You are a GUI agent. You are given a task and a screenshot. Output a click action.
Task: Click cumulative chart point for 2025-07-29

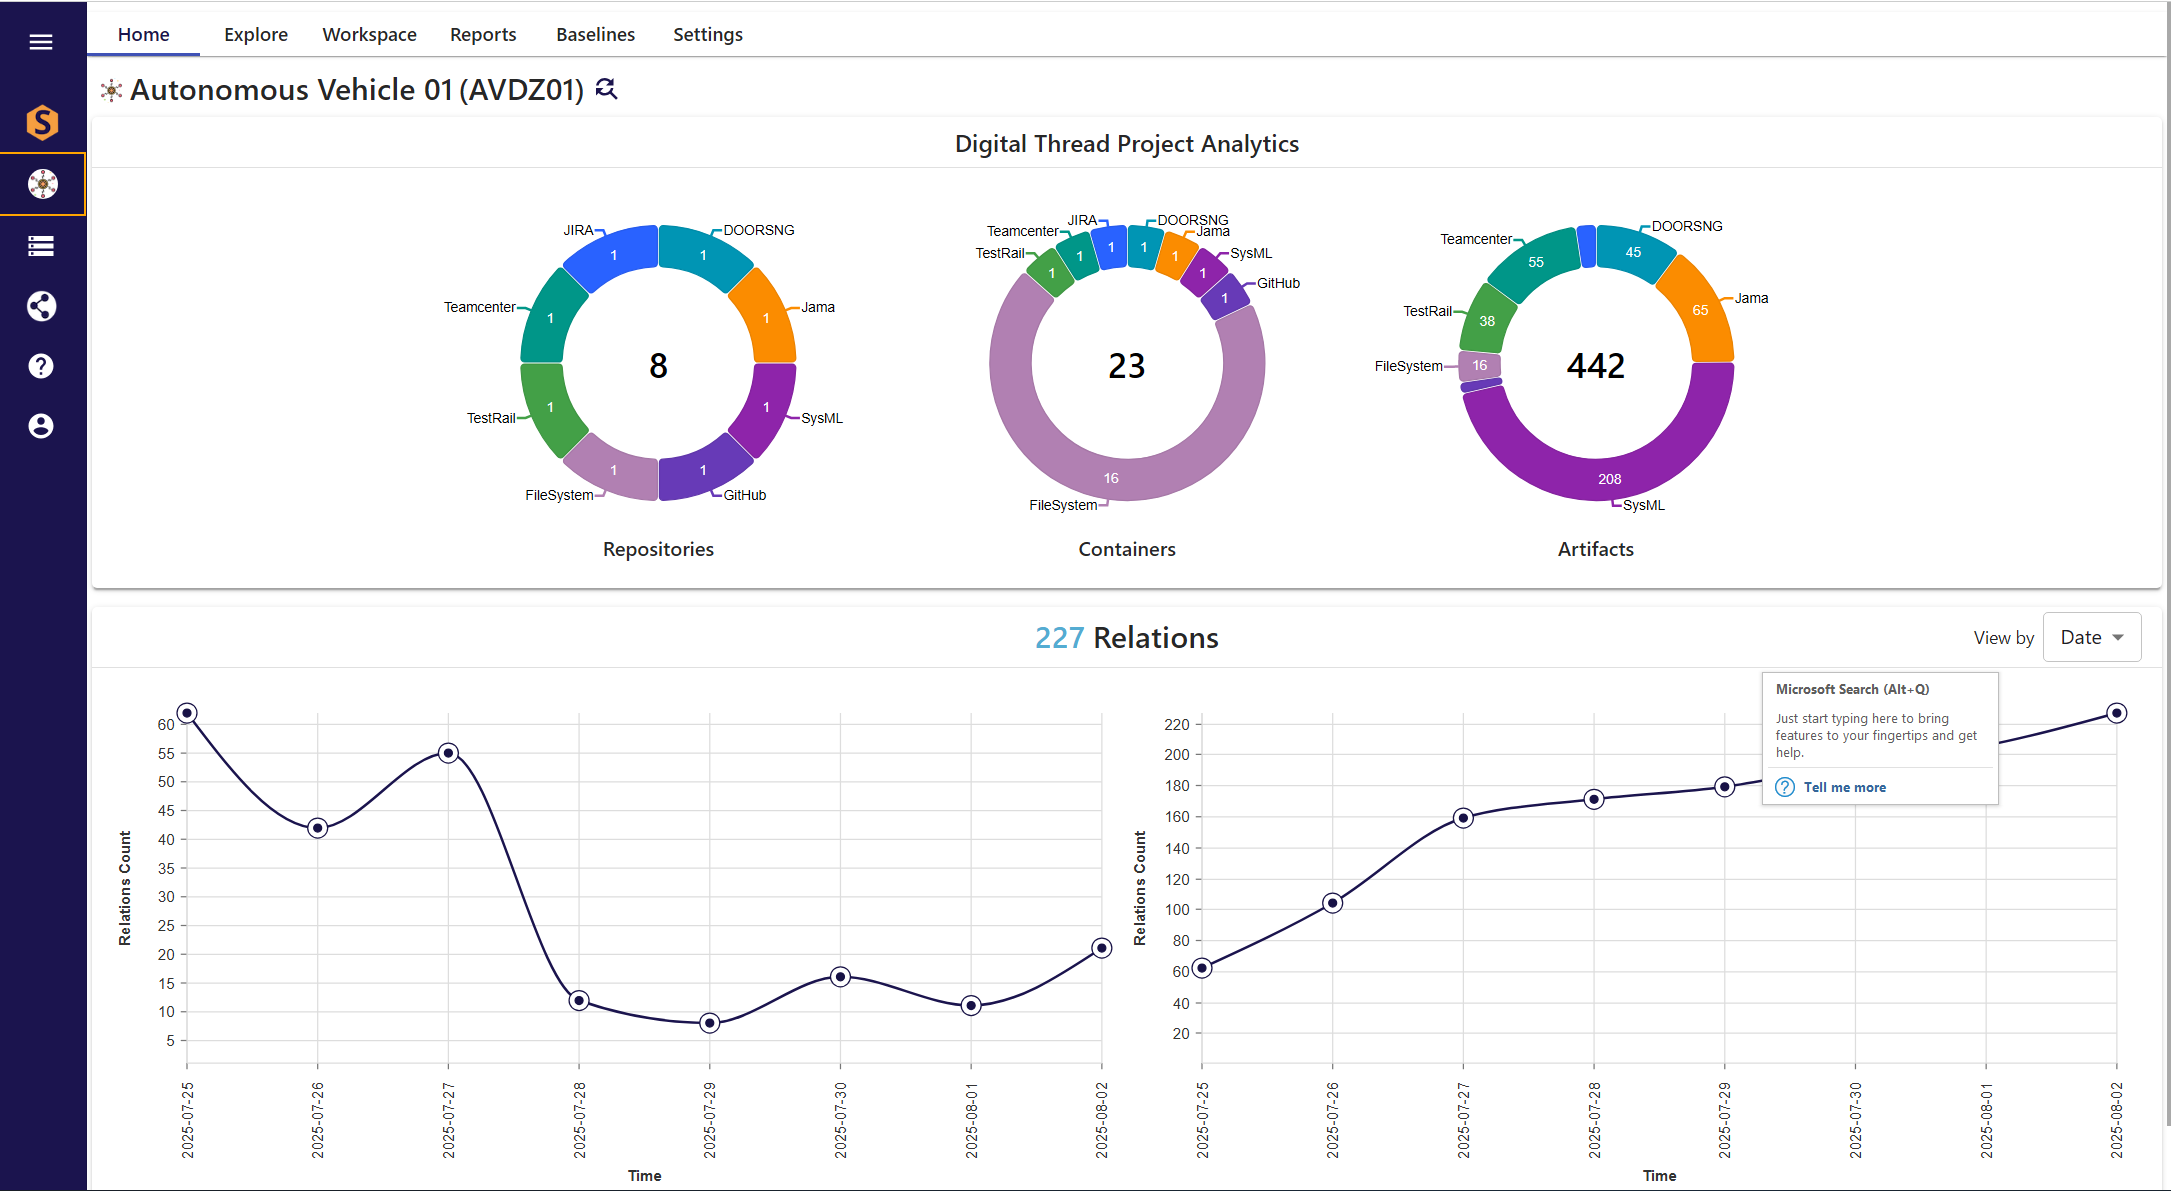(1725, 787)
